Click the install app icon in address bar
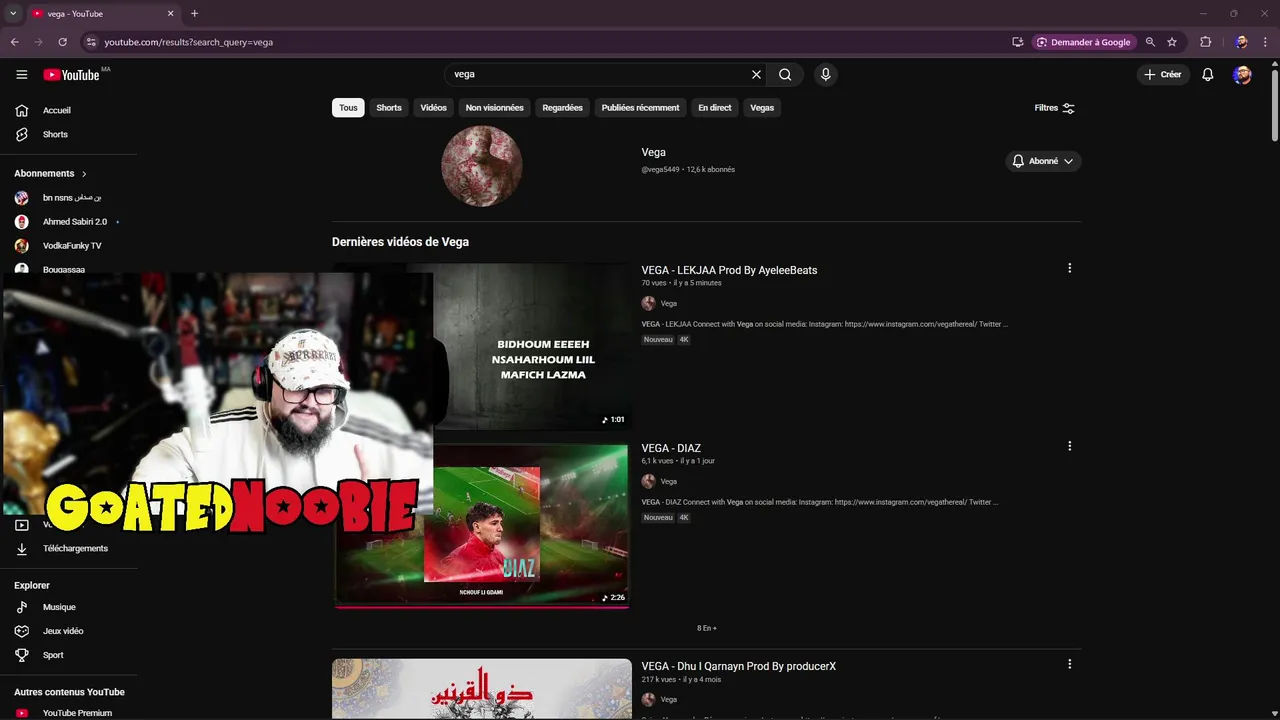The width and height of the screenshot is (1280, 720). (1017, 42)
